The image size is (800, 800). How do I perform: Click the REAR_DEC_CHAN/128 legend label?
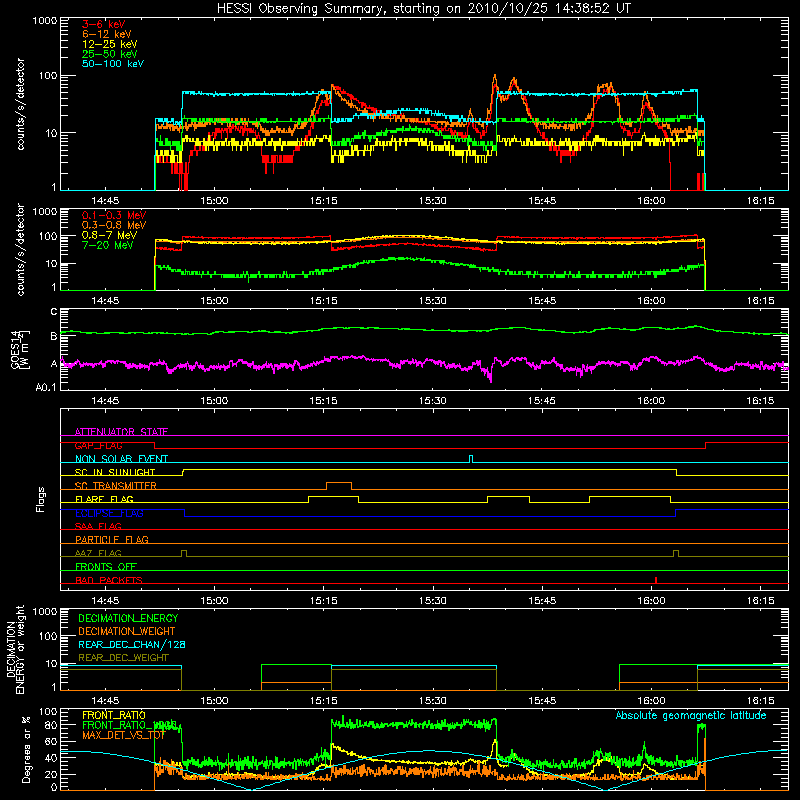pyautogui.click(x=132, y=644)
